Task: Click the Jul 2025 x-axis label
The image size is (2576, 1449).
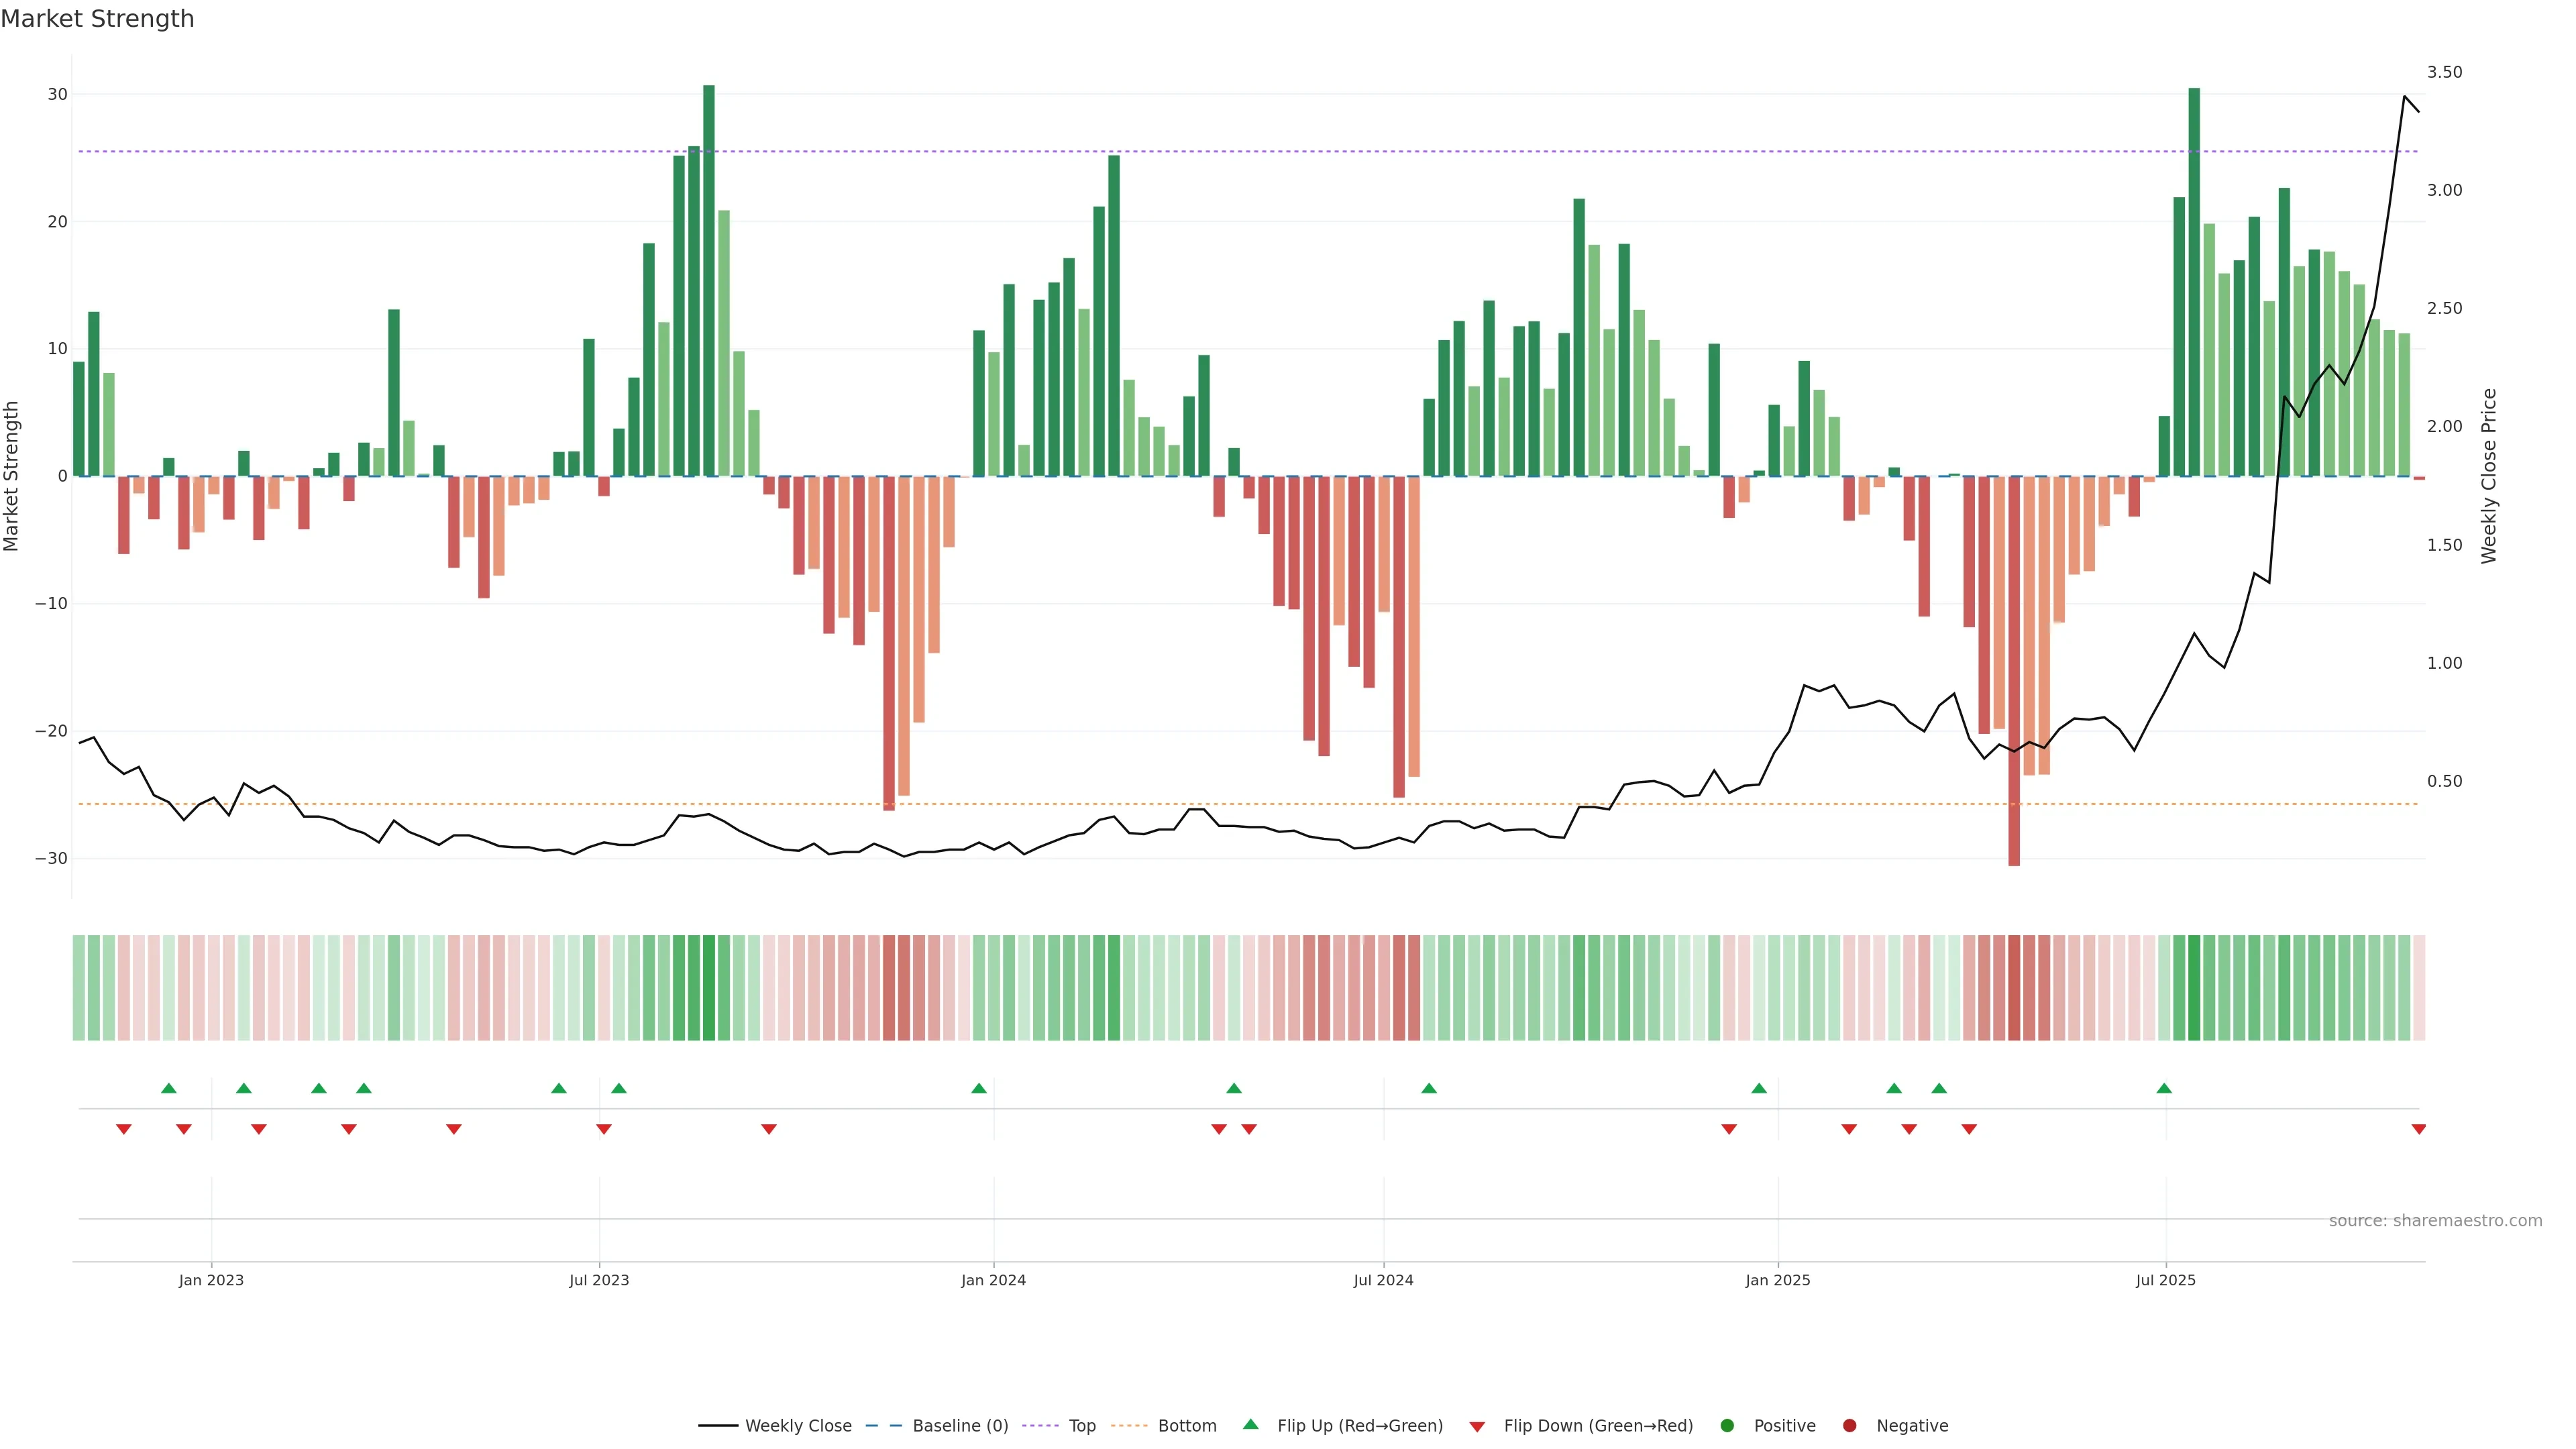Action: [x=2165, y=1280]
